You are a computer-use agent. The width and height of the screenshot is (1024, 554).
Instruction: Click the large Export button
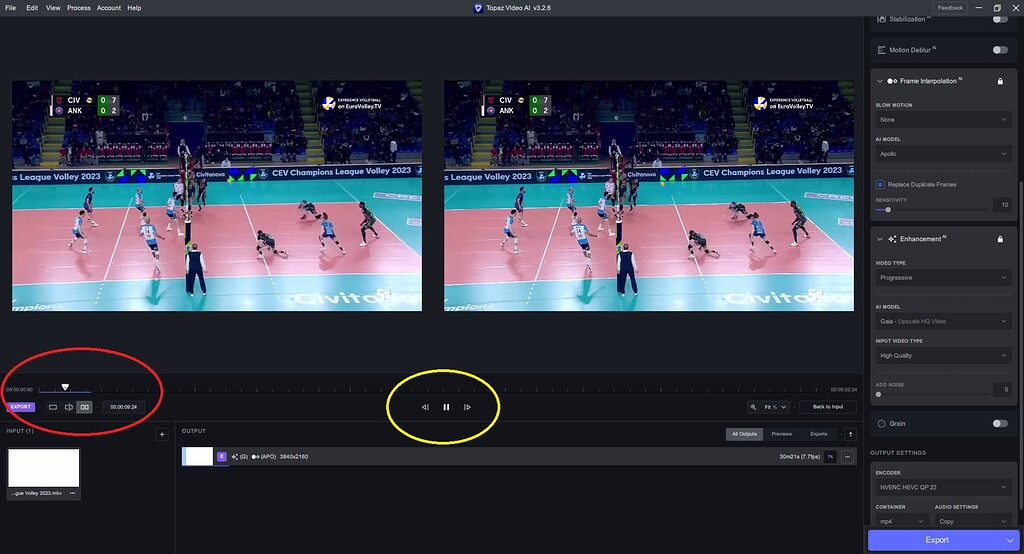936,540
